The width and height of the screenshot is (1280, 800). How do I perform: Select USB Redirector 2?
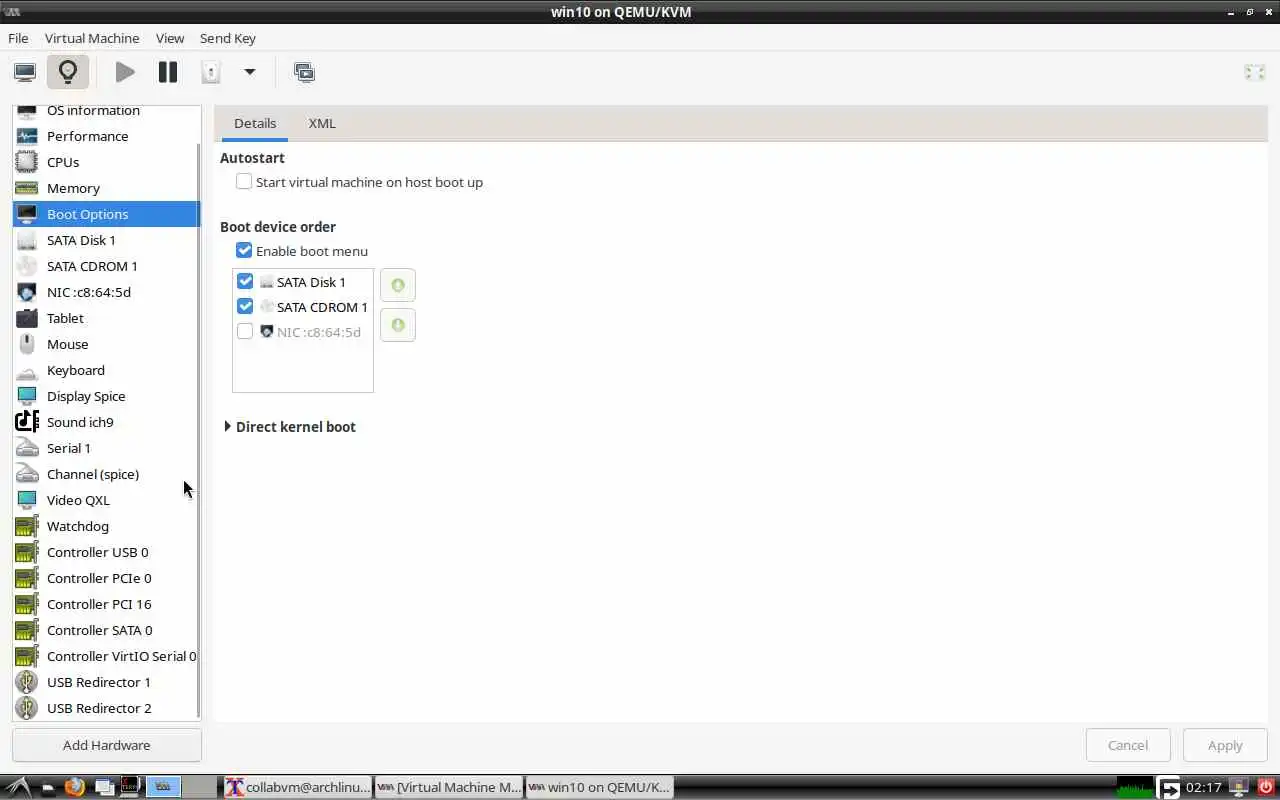(x=106, y=708)
